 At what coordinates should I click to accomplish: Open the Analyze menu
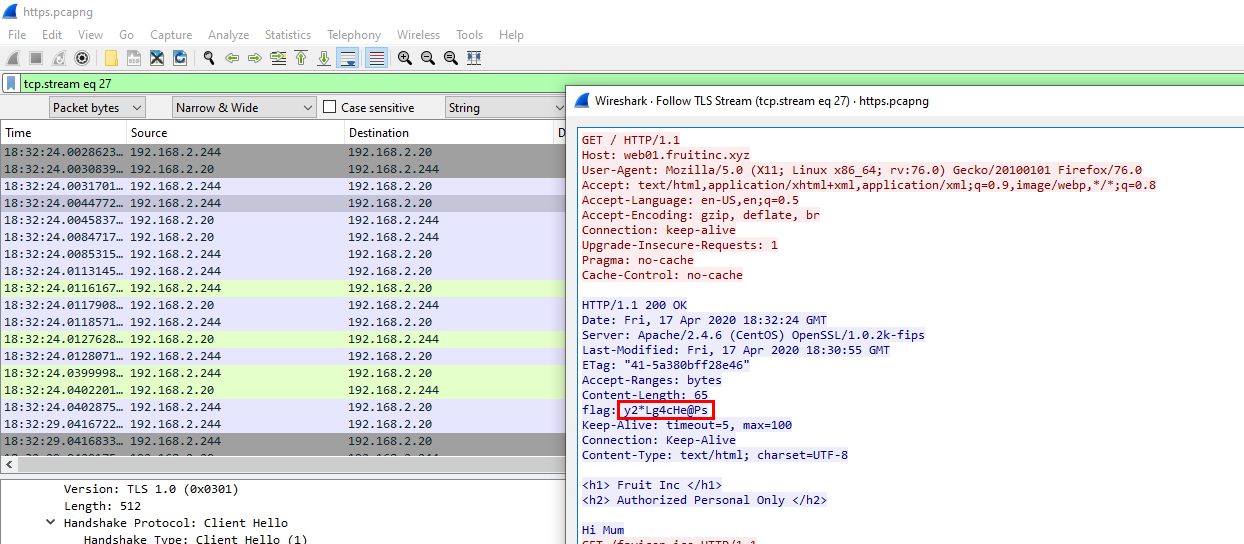228,34
